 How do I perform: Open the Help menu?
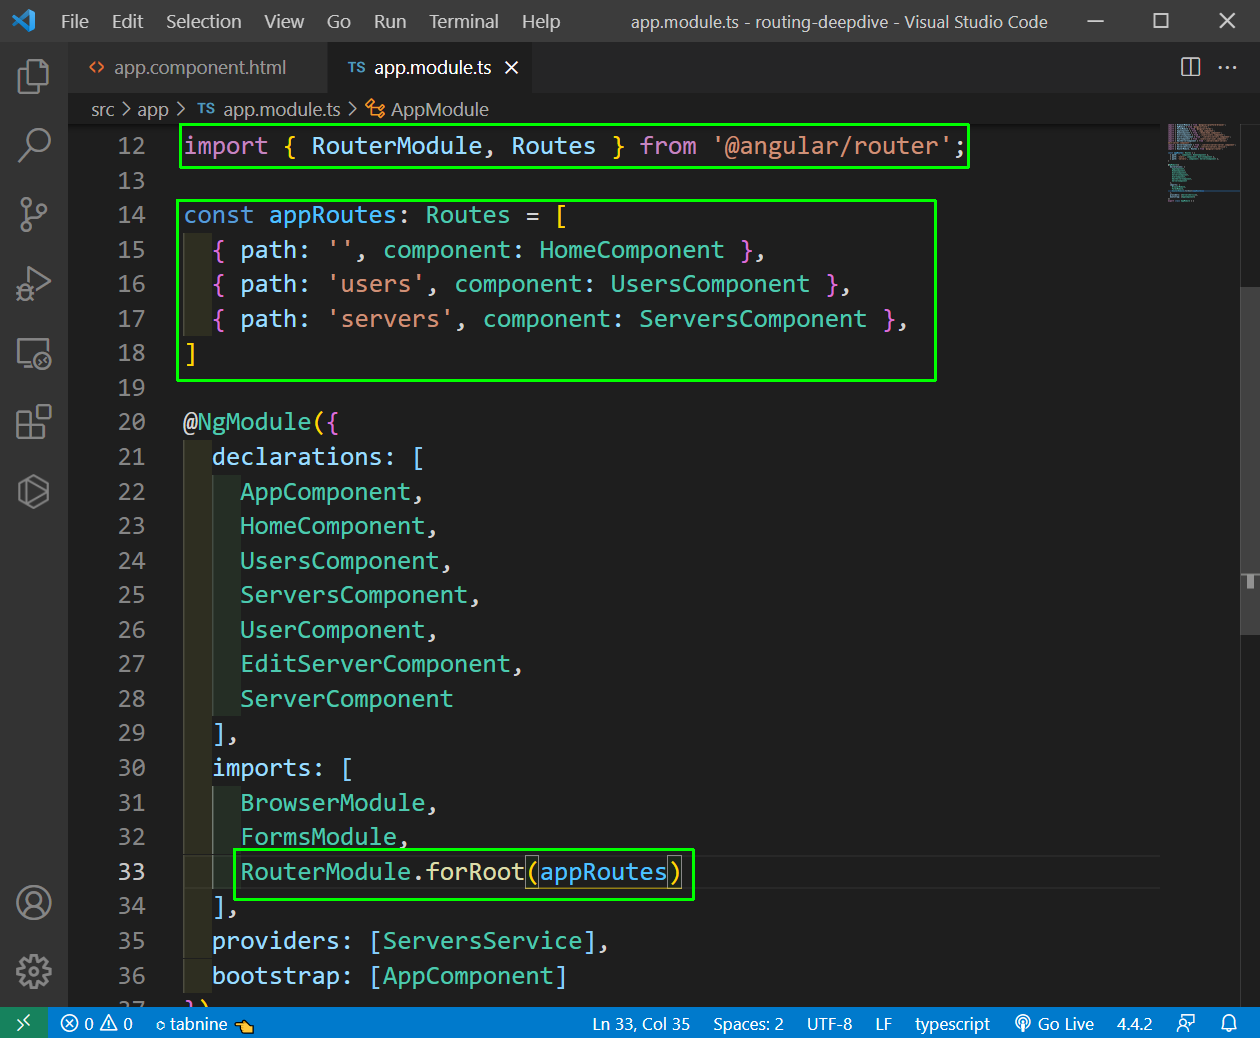(541, 21)
